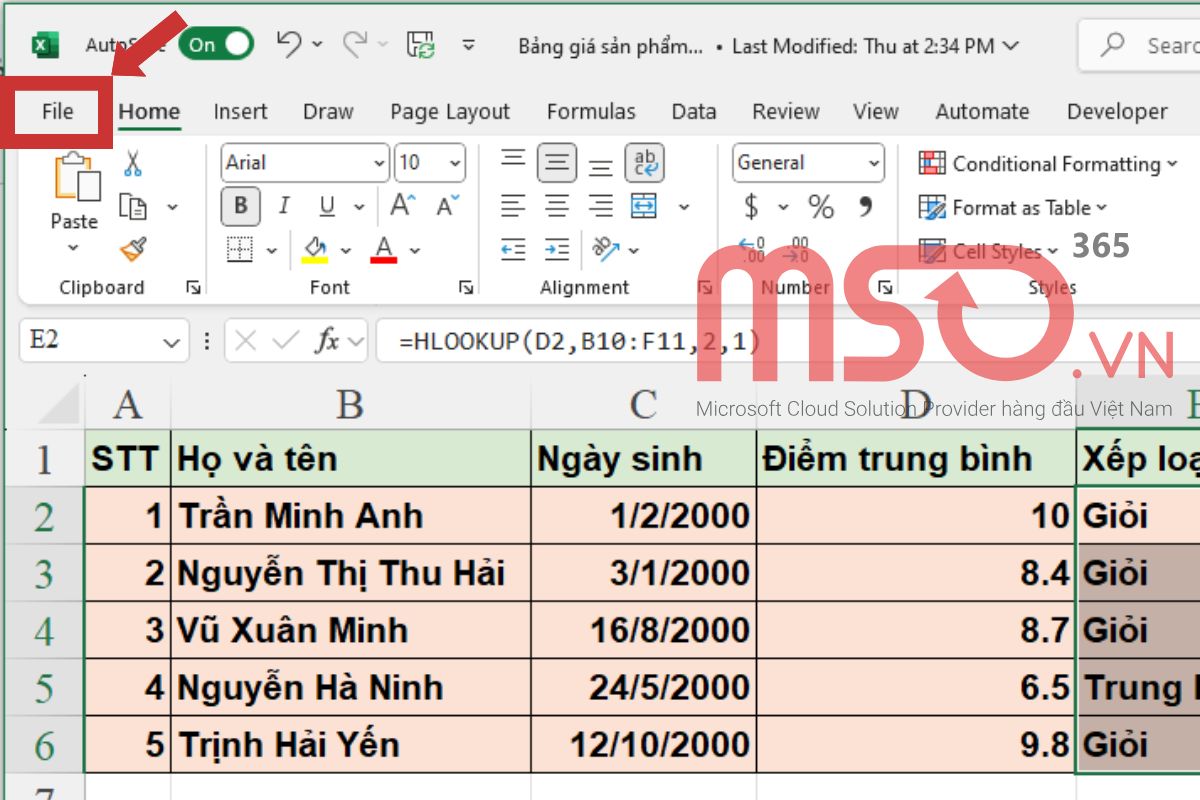Select cell 'Trần Minh Anh'
Screen dimensions: 1200x800
tap(350, 517)
